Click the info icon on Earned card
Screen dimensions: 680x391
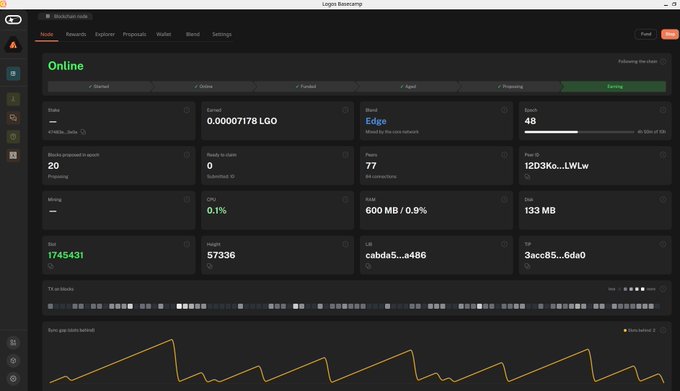pos(345,110)
